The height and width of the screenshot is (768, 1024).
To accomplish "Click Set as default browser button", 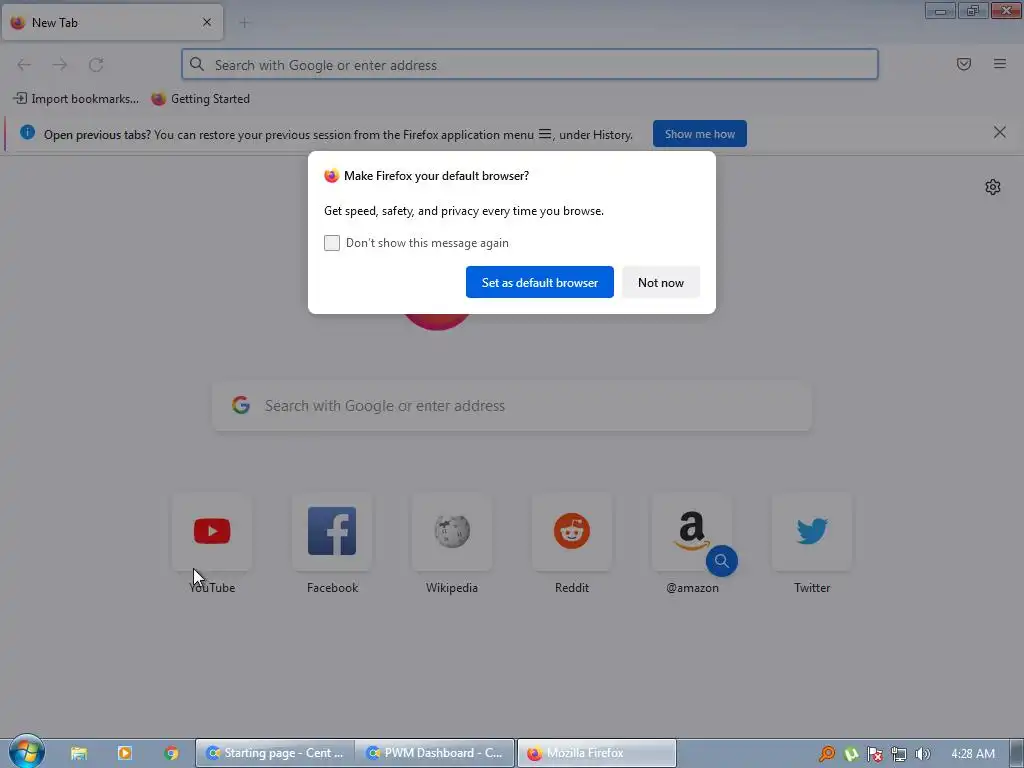I will coord(539,282).
